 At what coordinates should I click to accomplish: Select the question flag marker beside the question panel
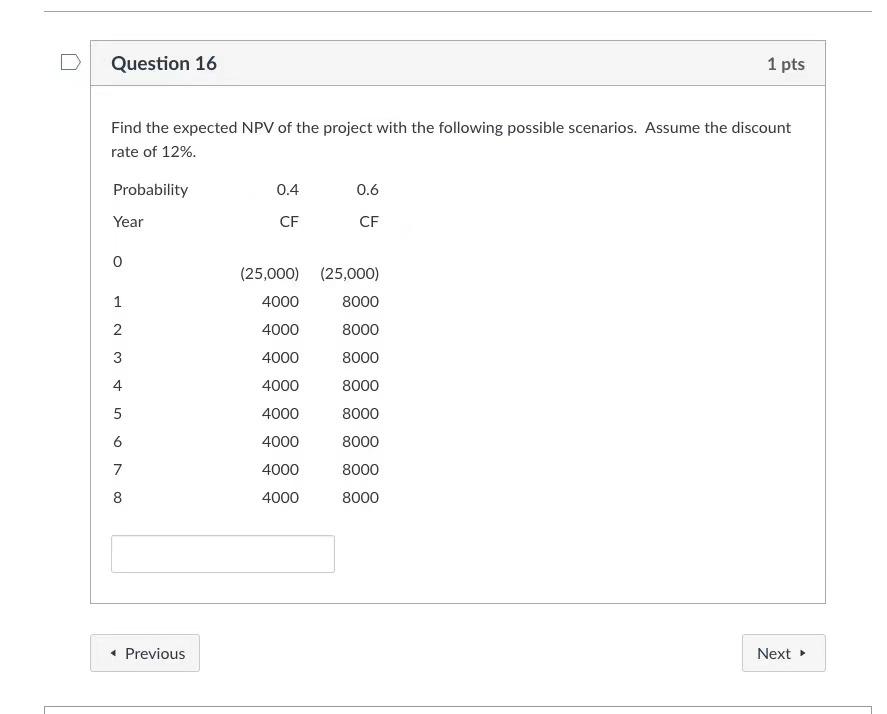69,61
